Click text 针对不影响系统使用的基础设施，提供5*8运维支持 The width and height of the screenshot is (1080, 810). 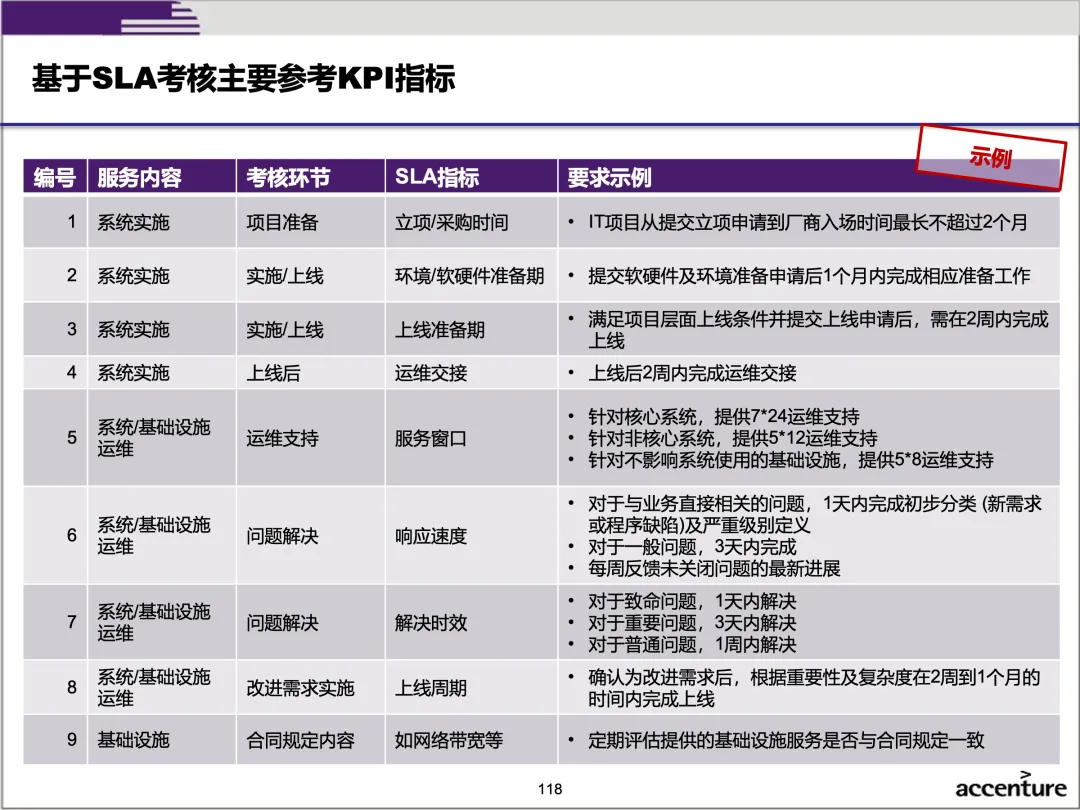point(790,459)
